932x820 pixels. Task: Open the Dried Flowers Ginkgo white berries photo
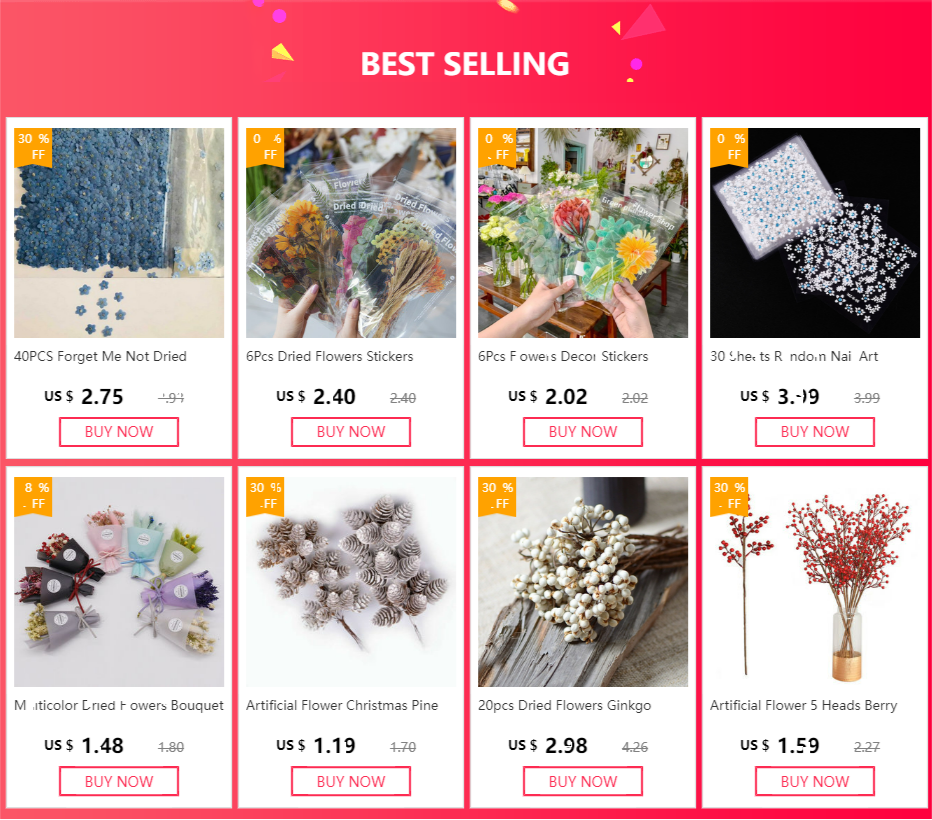click(582, 582)
